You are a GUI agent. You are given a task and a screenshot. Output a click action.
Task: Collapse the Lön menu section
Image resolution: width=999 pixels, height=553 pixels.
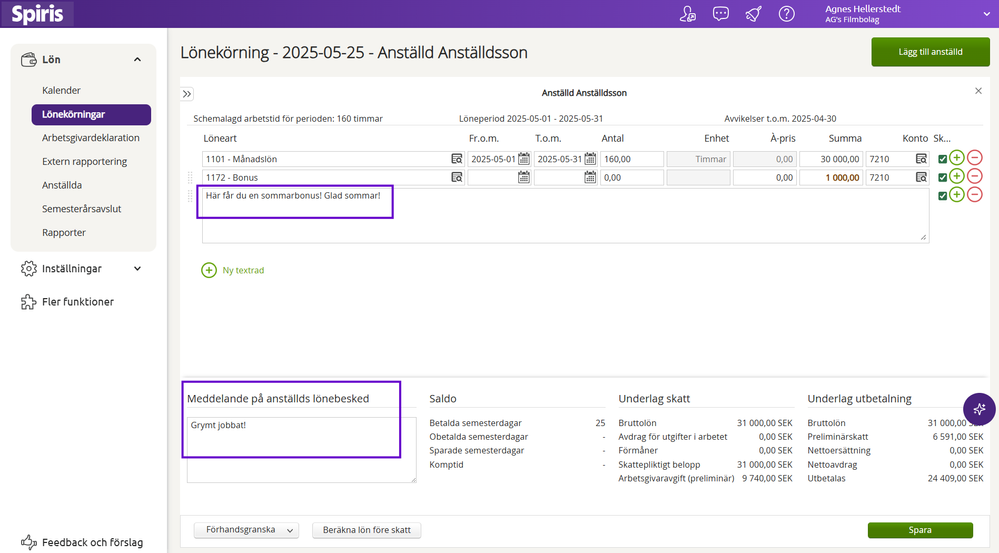click(x=137, y=60)
